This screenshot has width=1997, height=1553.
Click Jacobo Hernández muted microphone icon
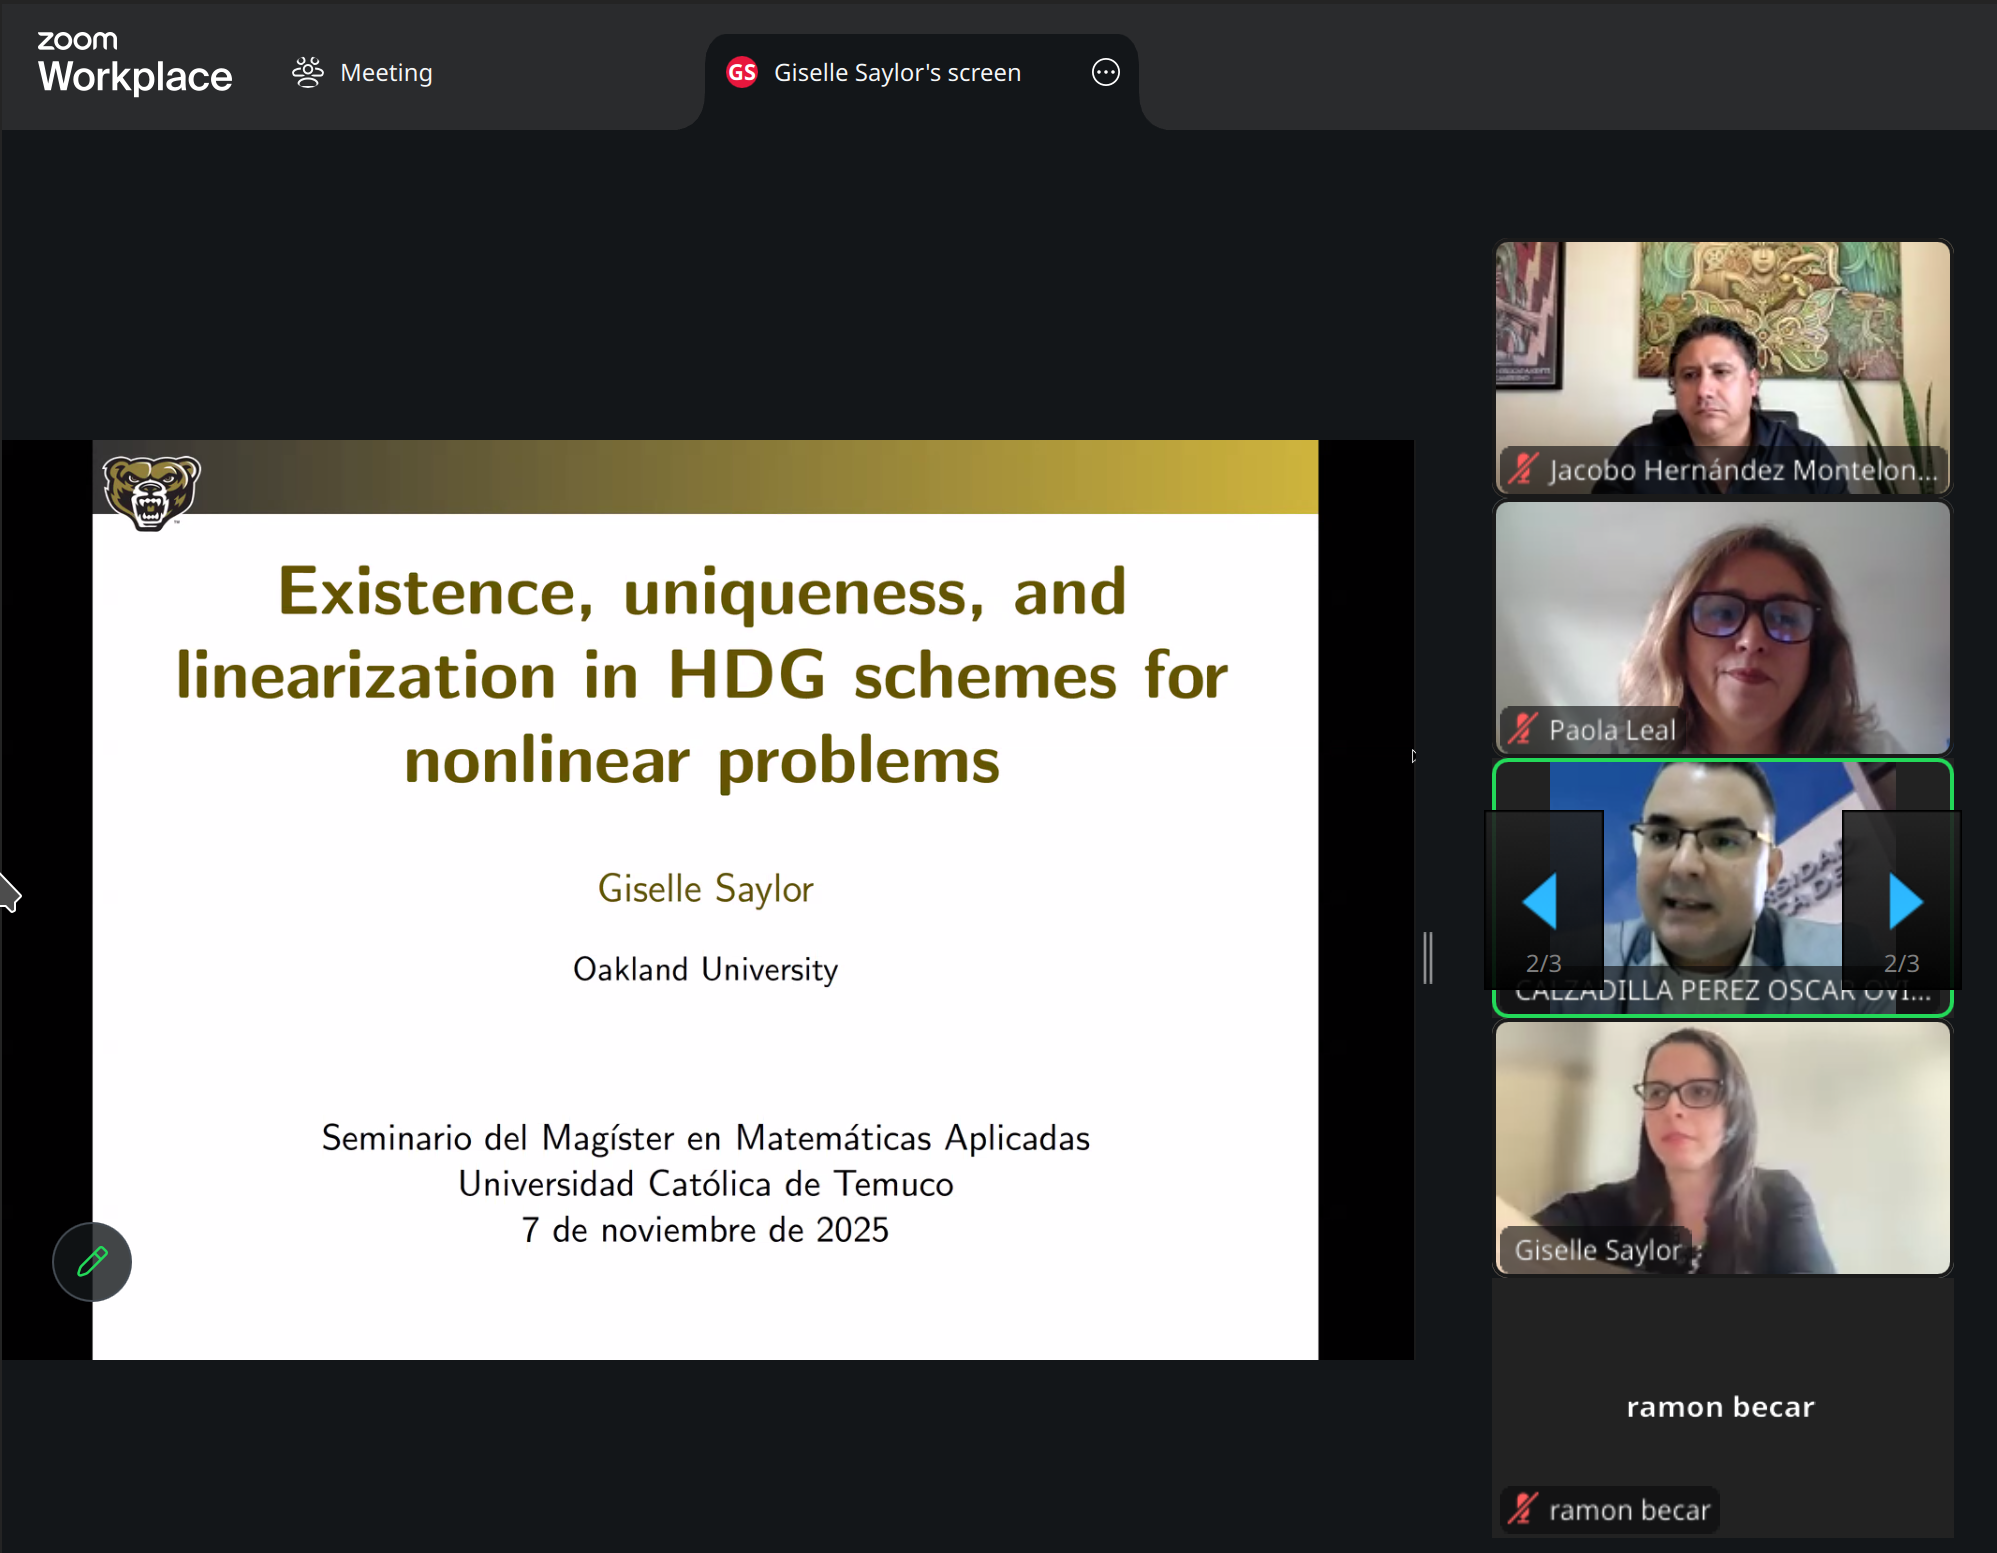(1523, 469)
